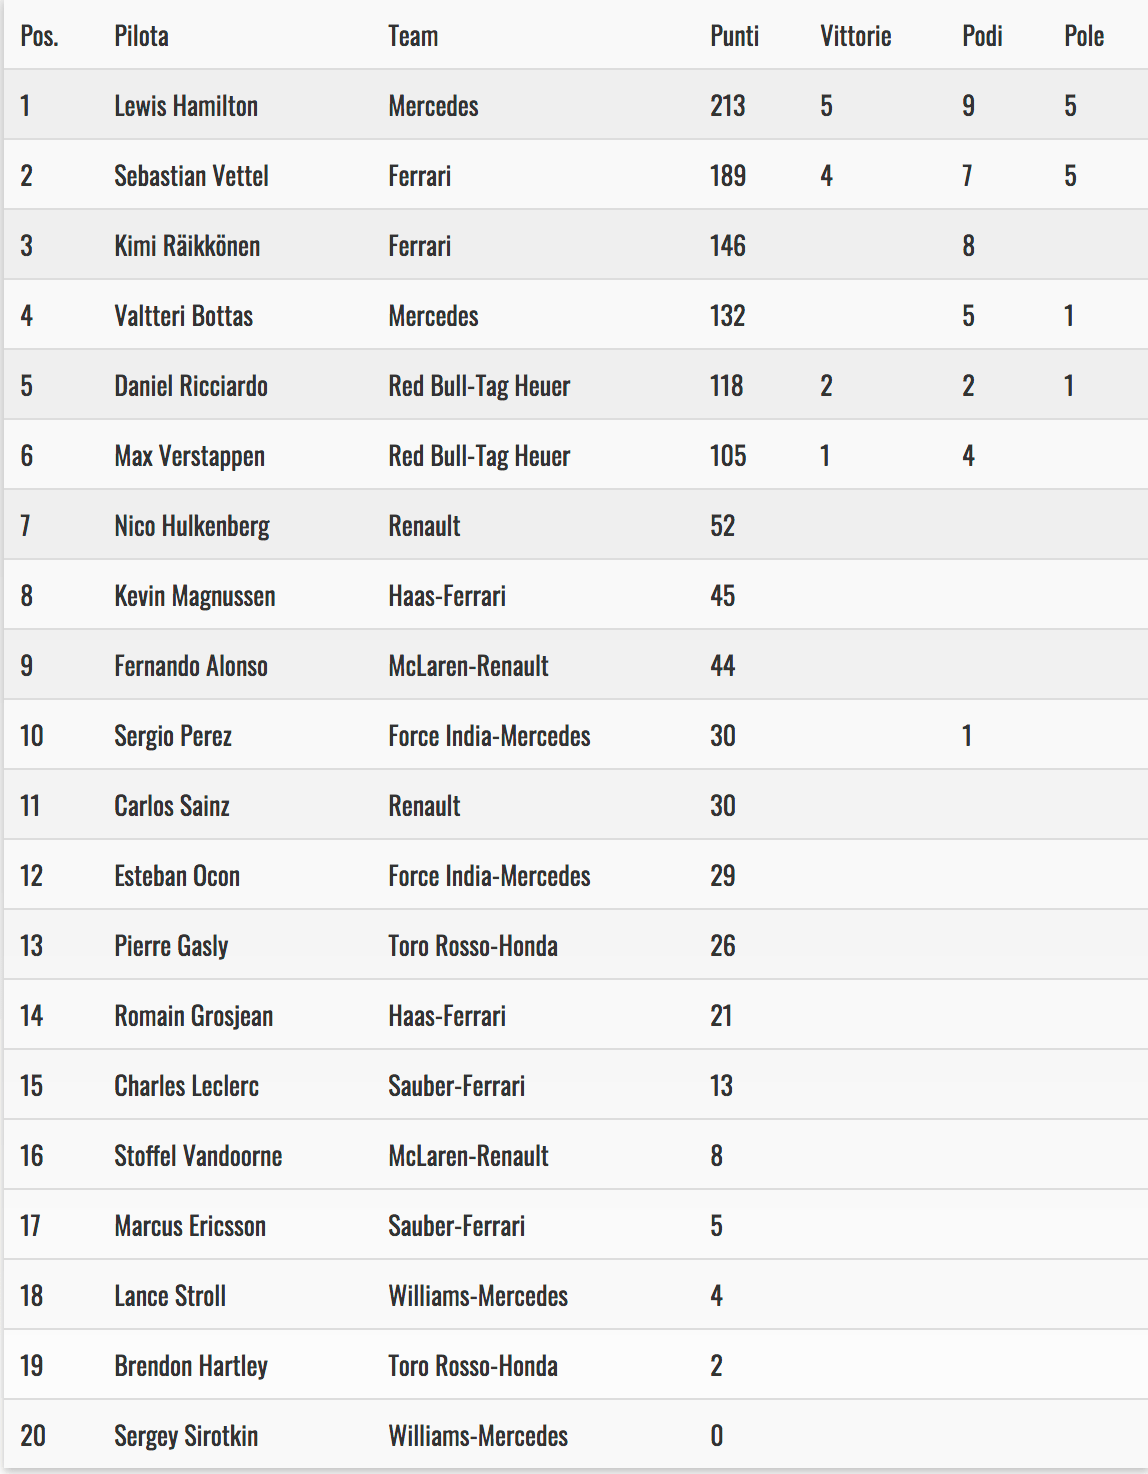The width and height of the screenshot is (1148, 1474).
Task: Click Daniel Ricciardo's team Red Bull-Tag Heuer
Action: click(x=479, y=386)
